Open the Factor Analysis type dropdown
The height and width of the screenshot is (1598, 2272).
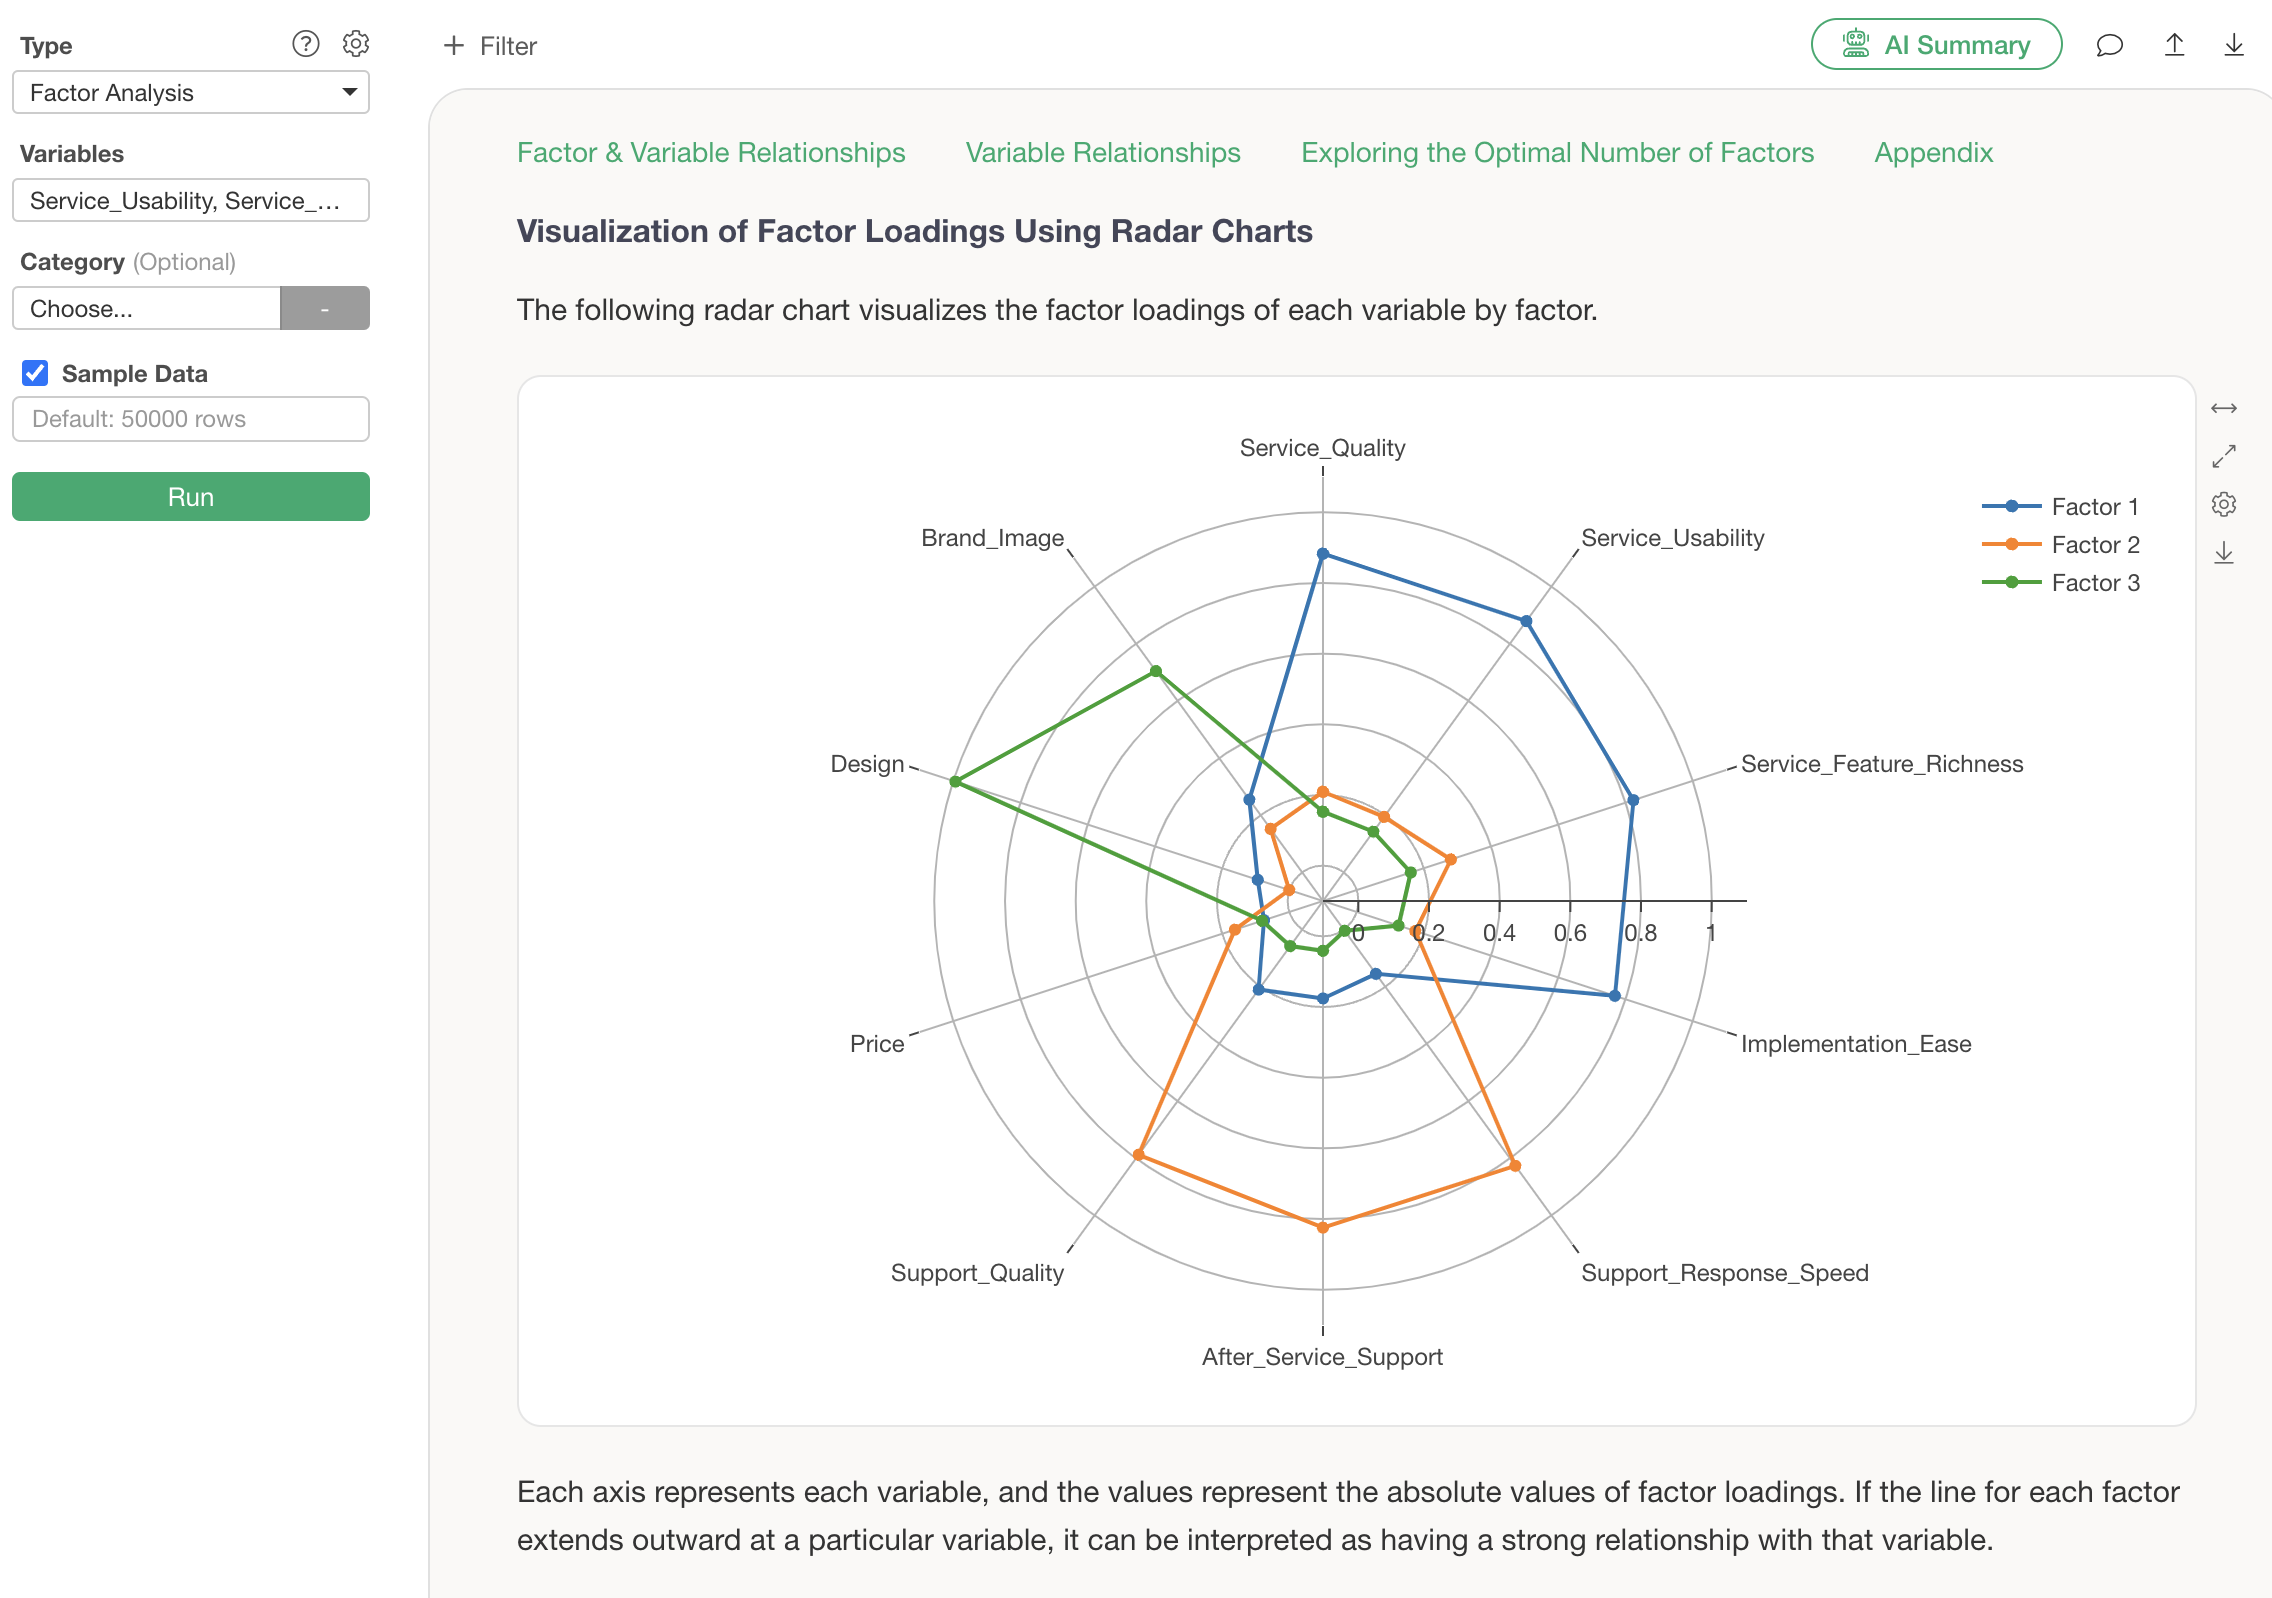point(190,92)
